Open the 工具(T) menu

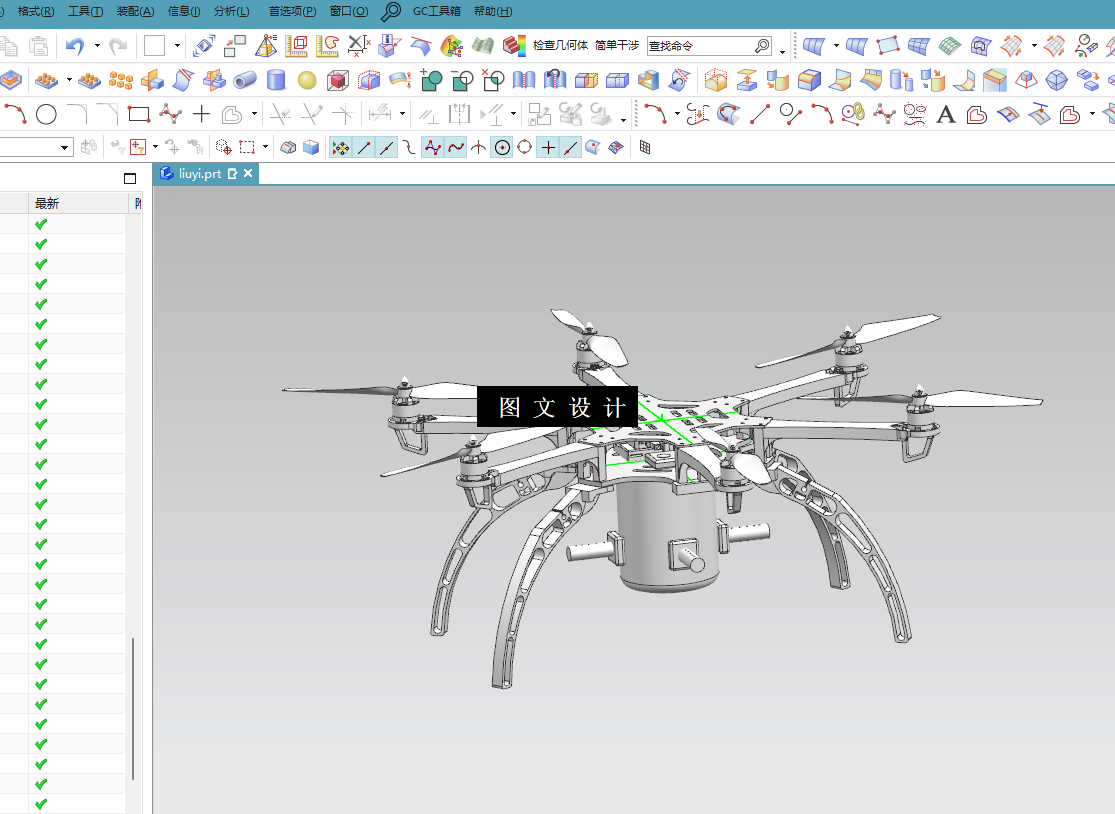[85, 11]
